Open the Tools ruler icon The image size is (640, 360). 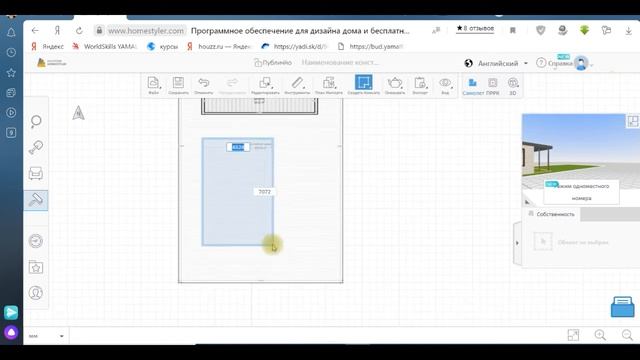(297, 85)
